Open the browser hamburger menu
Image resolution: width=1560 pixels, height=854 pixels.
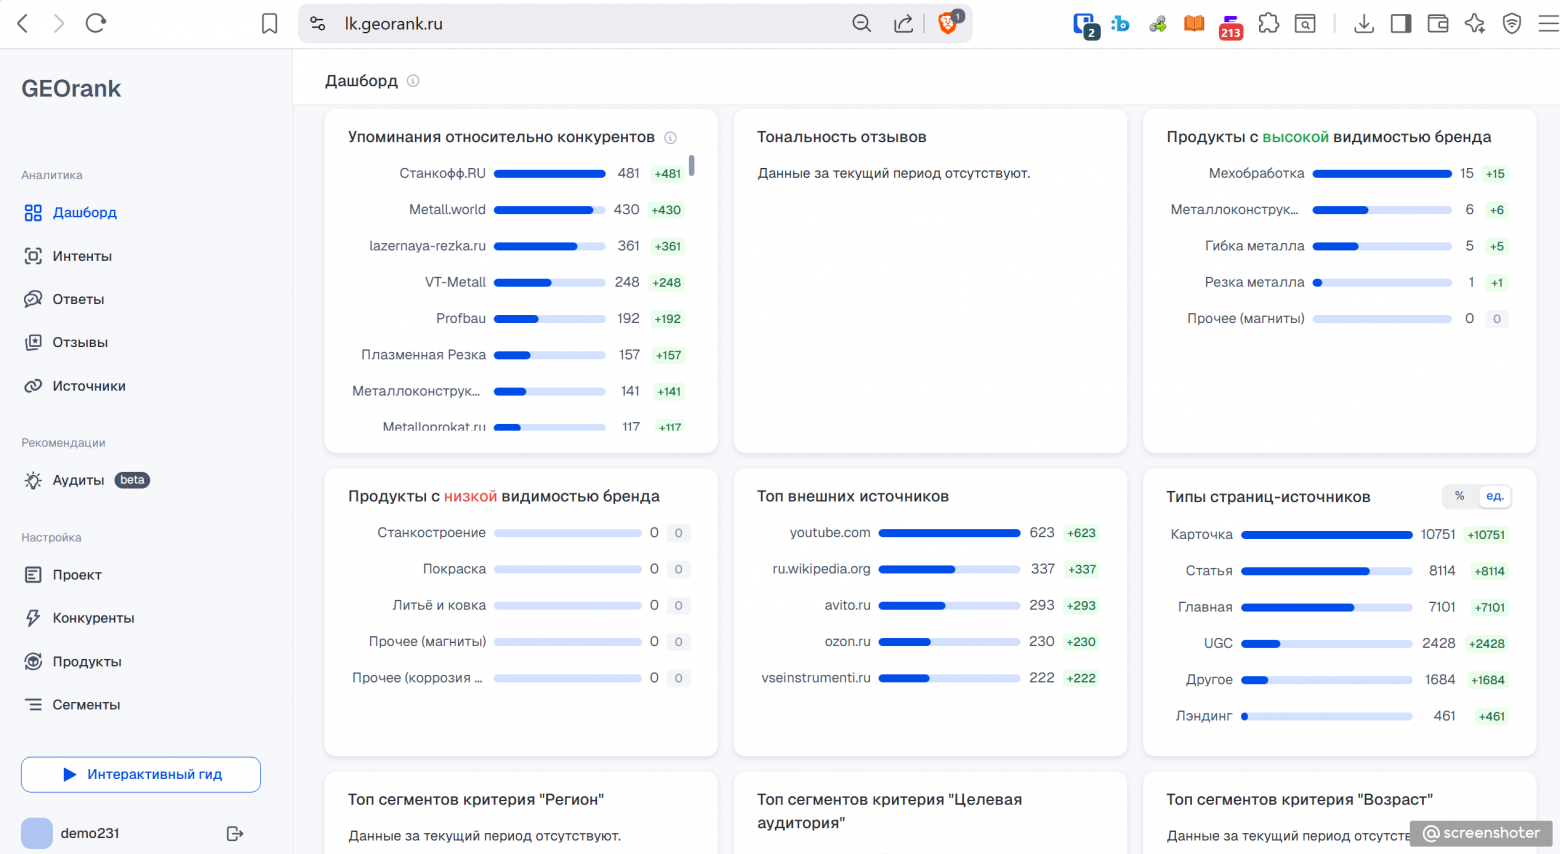click(x=1548, y=23)
